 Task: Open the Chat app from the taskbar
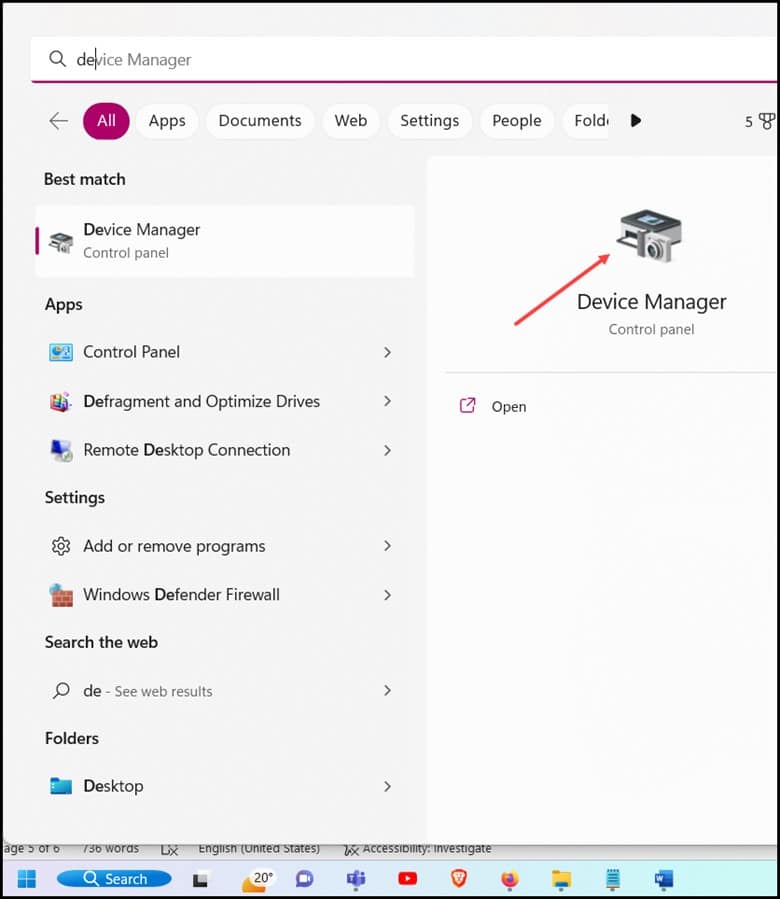[x=305, y=878]
